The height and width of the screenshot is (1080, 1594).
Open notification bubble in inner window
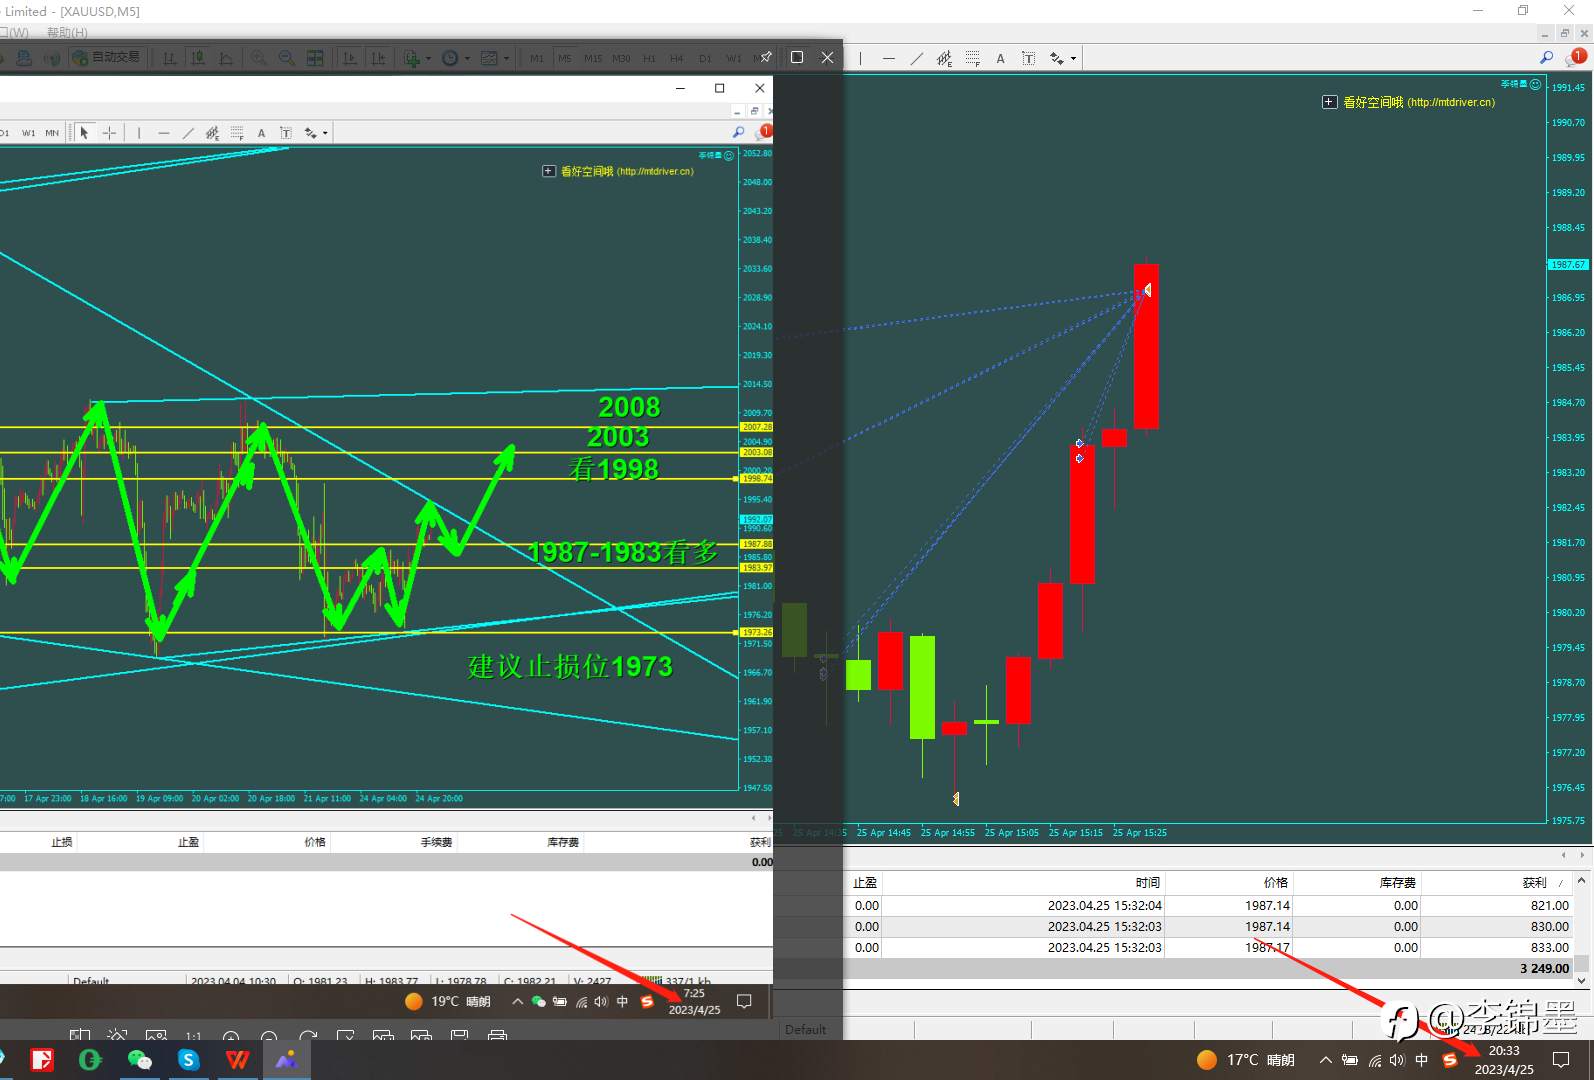click(764, 131)
